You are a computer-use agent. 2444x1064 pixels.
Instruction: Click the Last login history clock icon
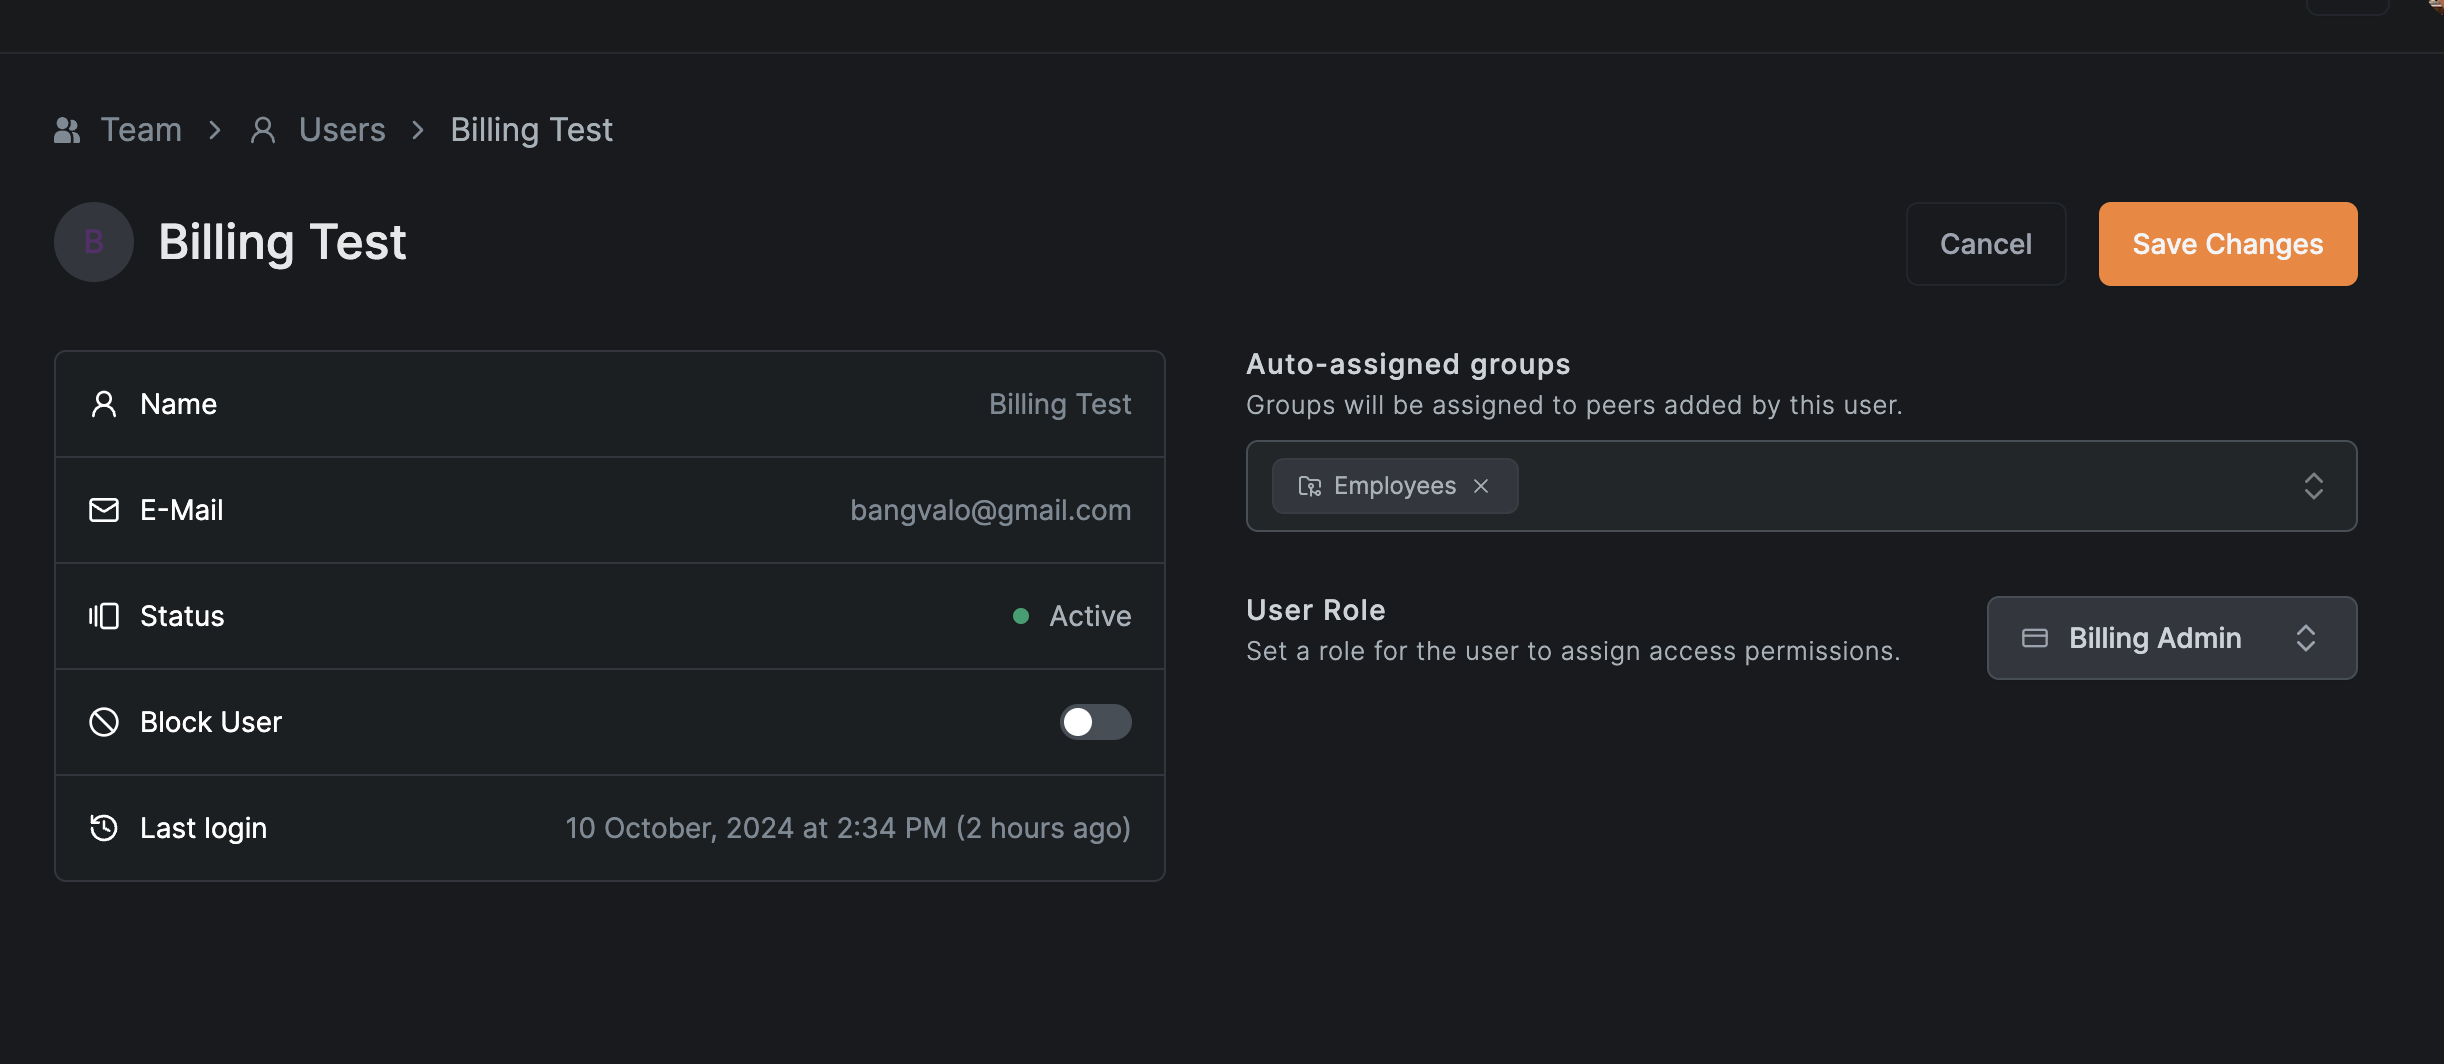point(104,828)
